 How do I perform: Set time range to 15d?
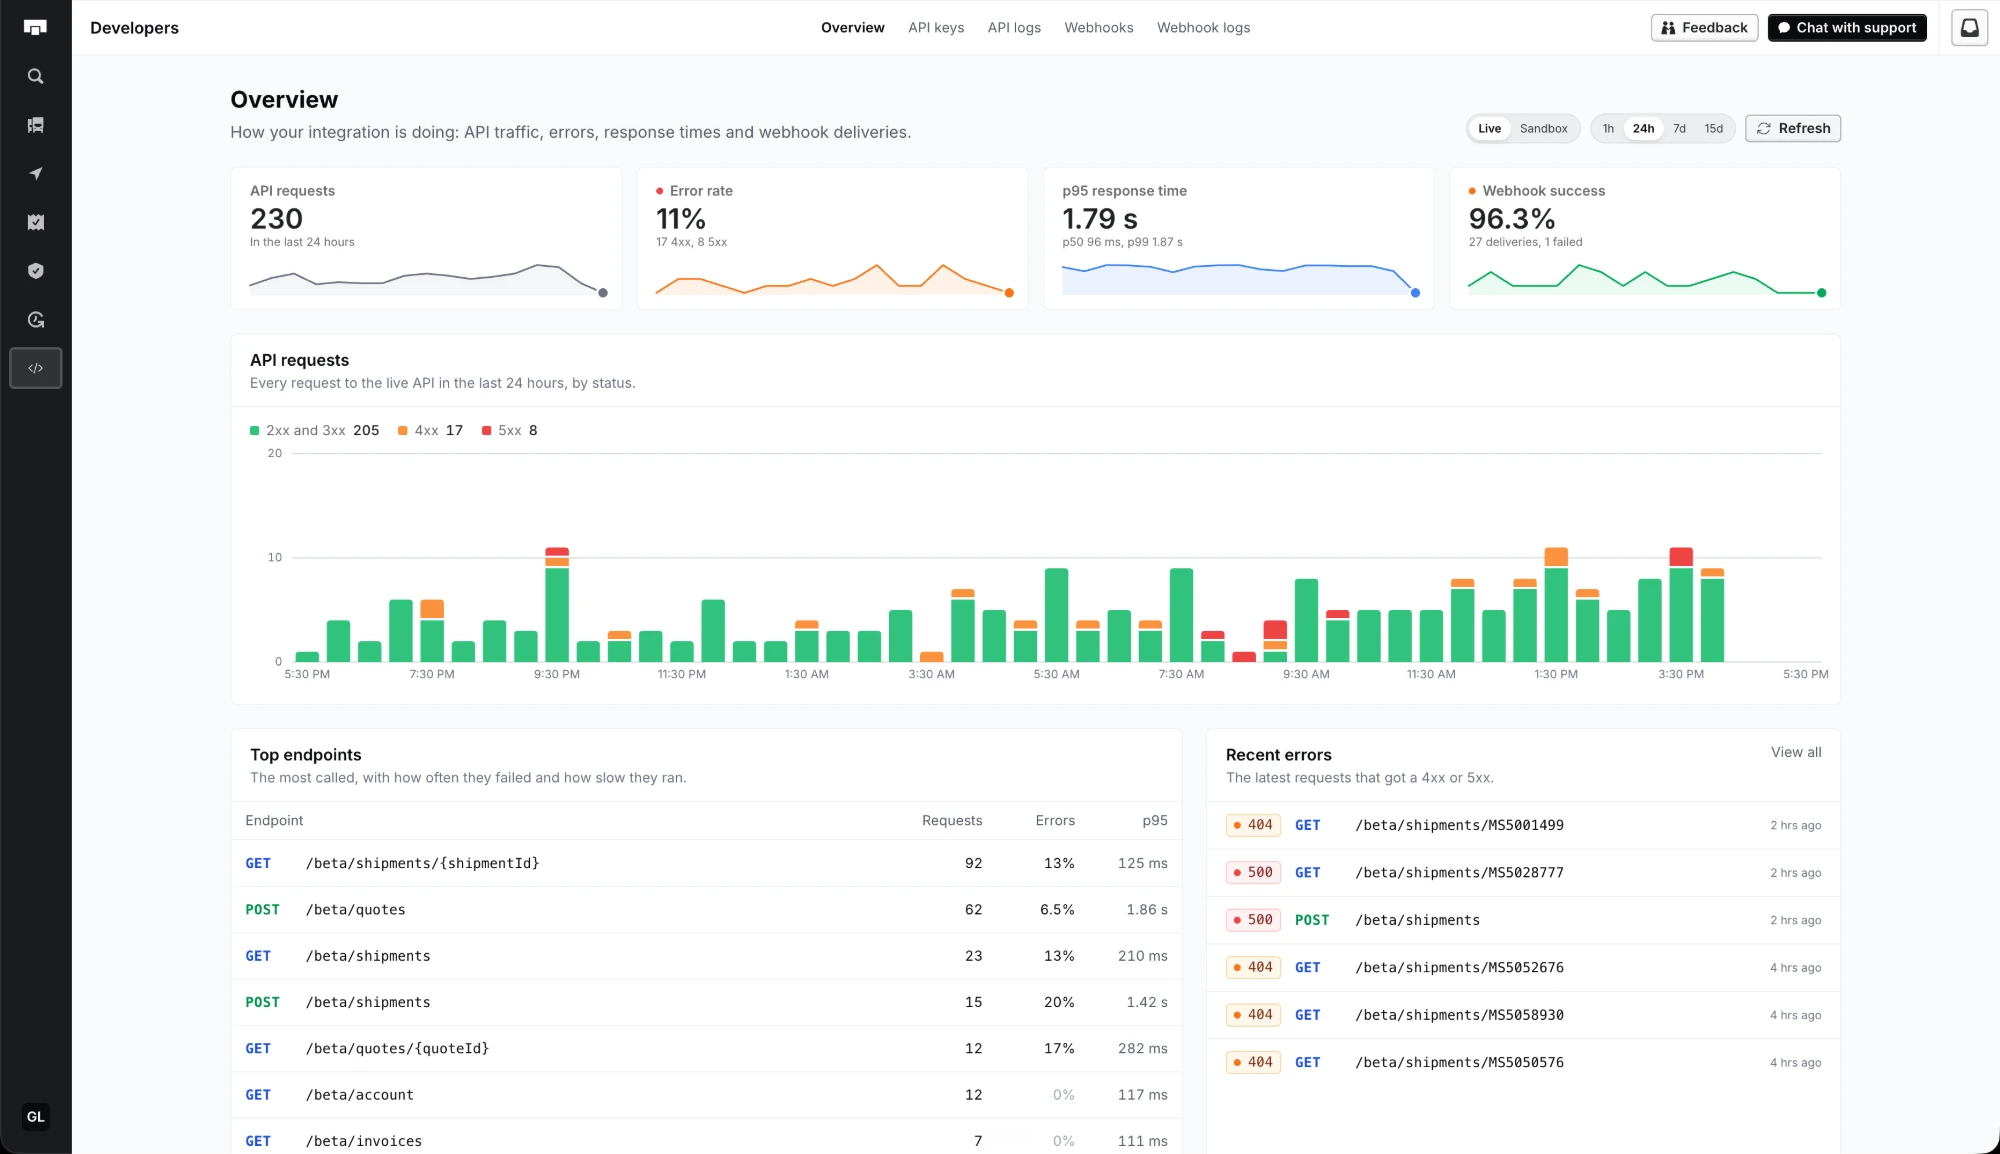[x=1714, y=128]
